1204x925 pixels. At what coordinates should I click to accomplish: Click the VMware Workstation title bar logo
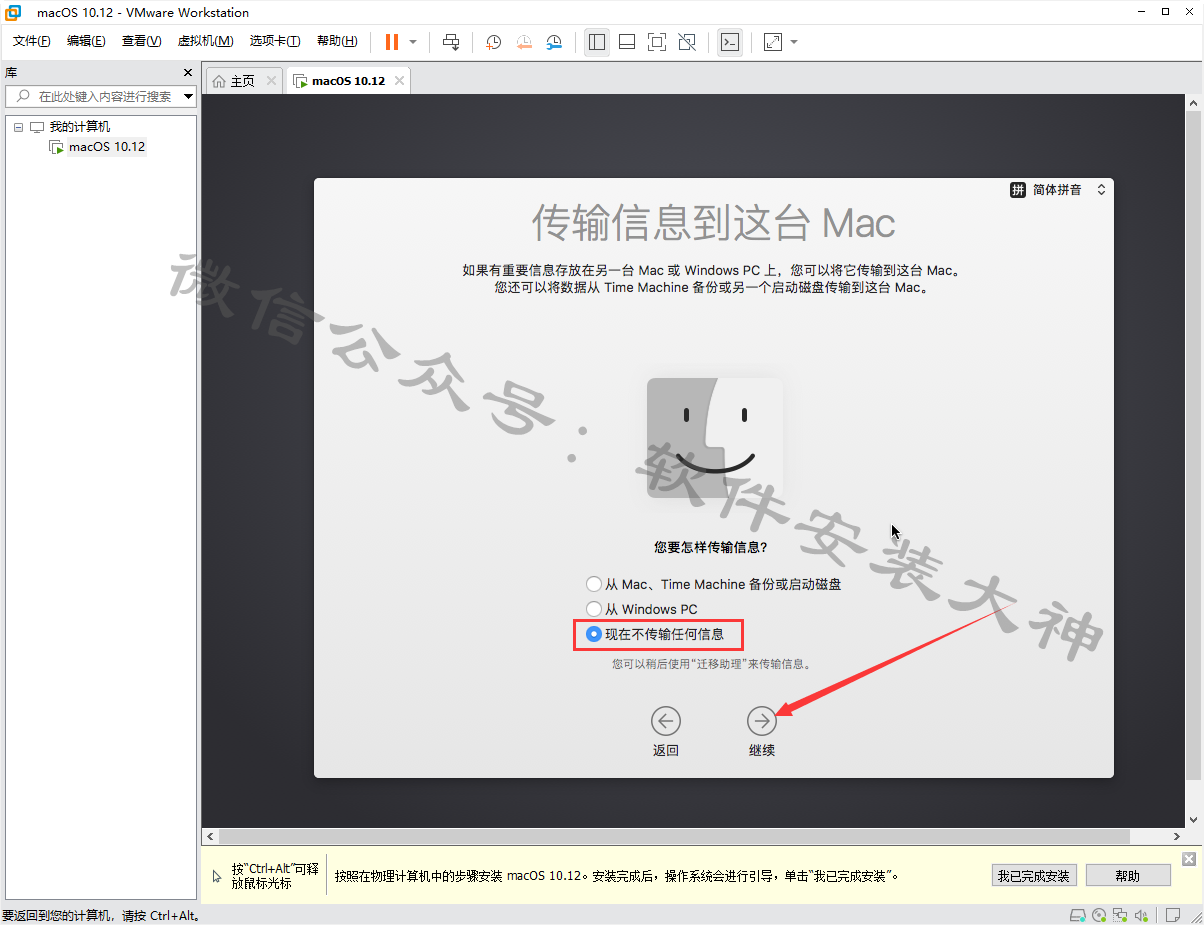click(14, 13)
